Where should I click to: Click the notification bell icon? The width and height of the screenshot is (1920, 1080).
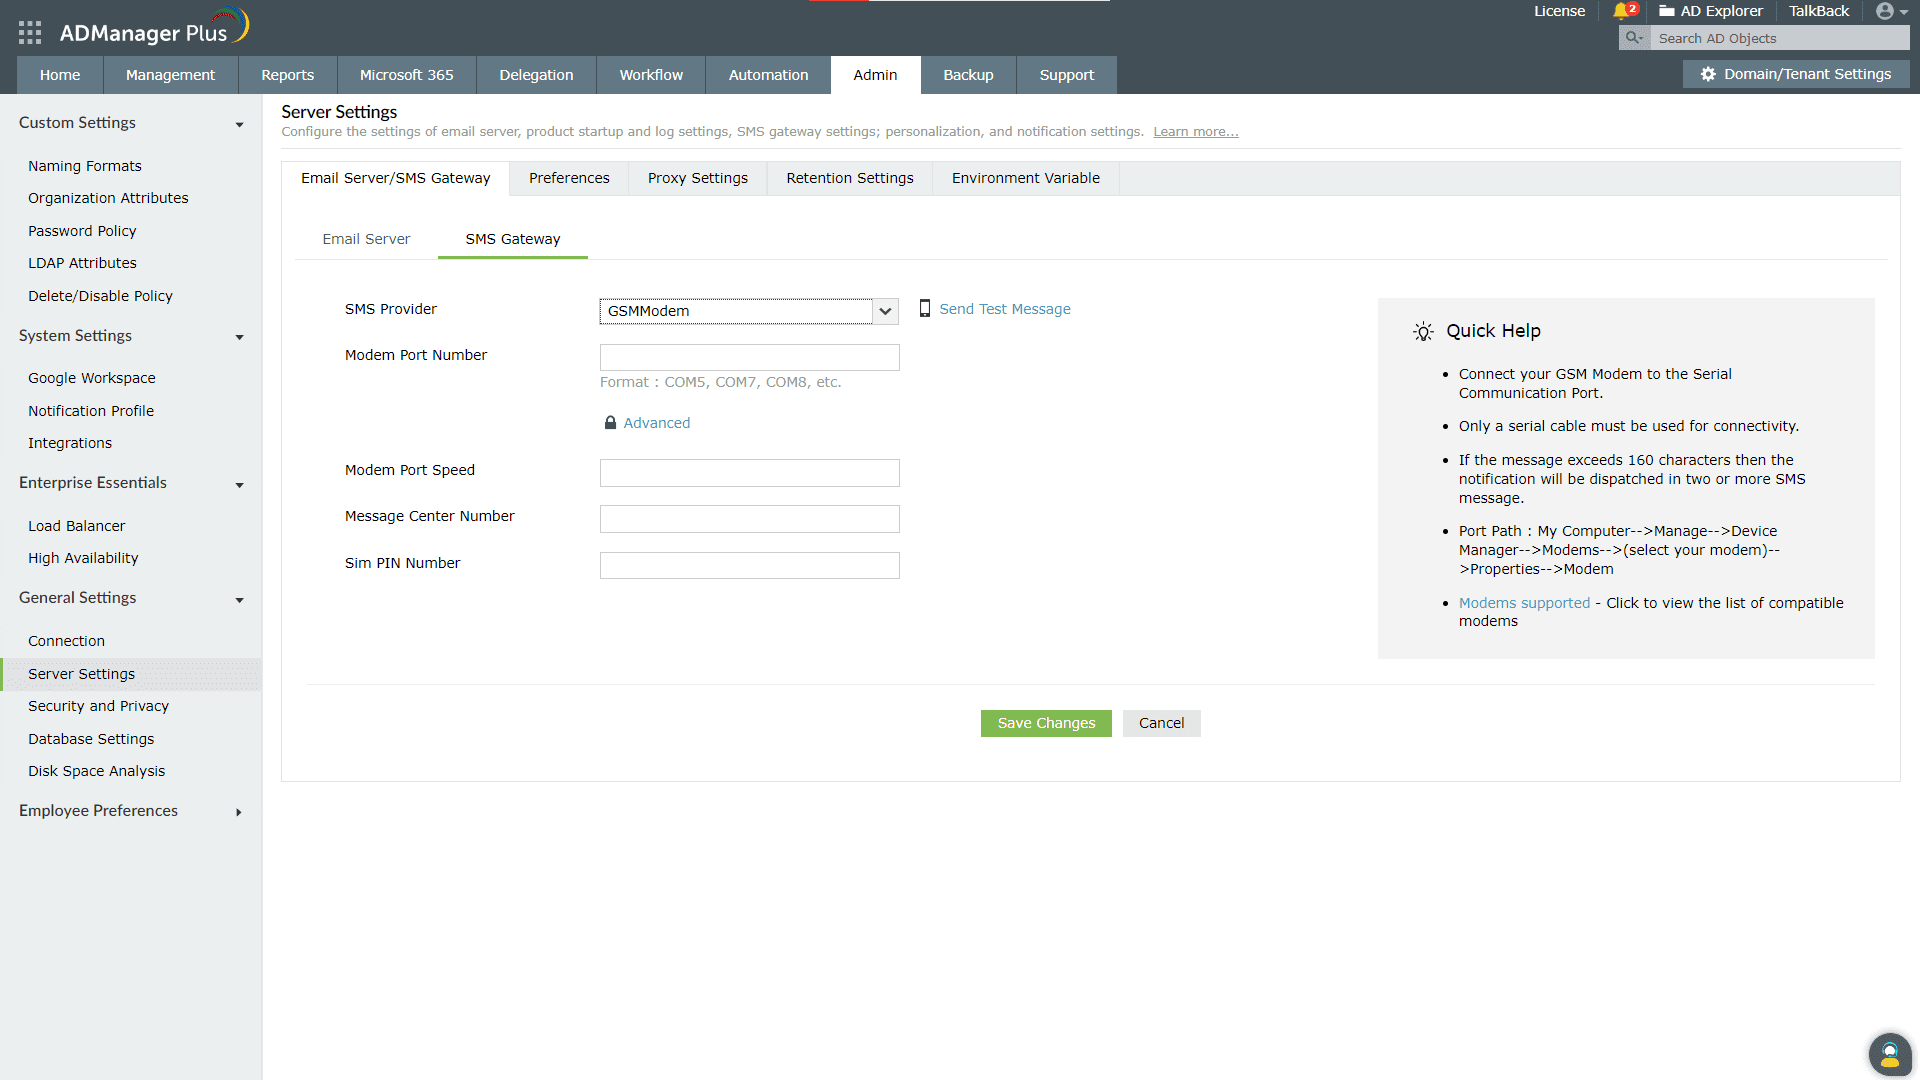coord(1622,11)
